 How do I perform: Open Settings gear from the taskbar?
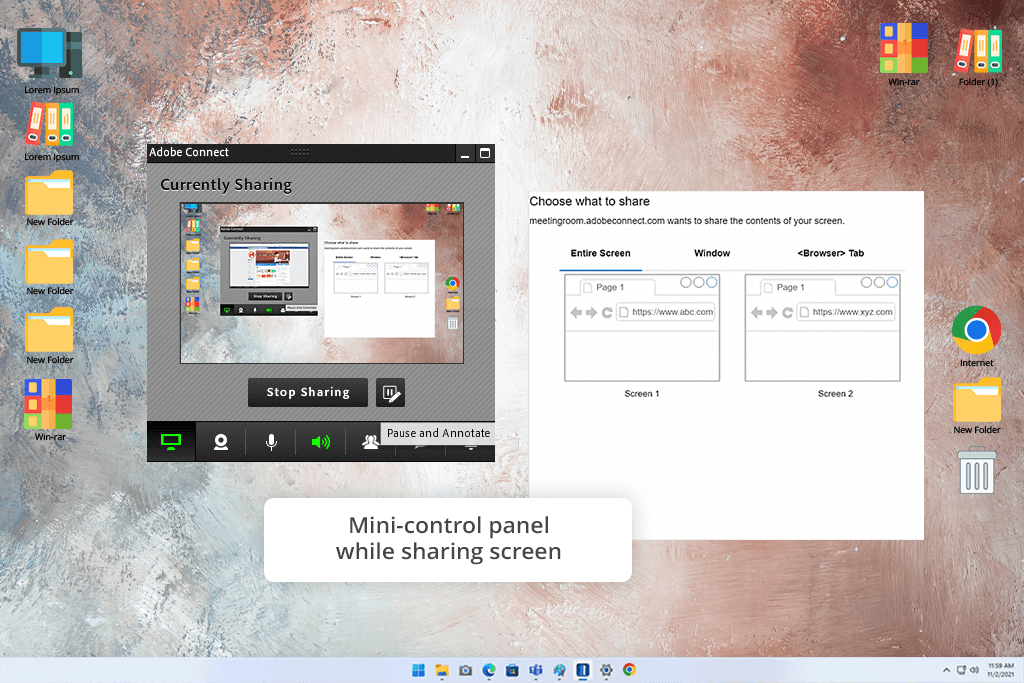click(606, 670)
